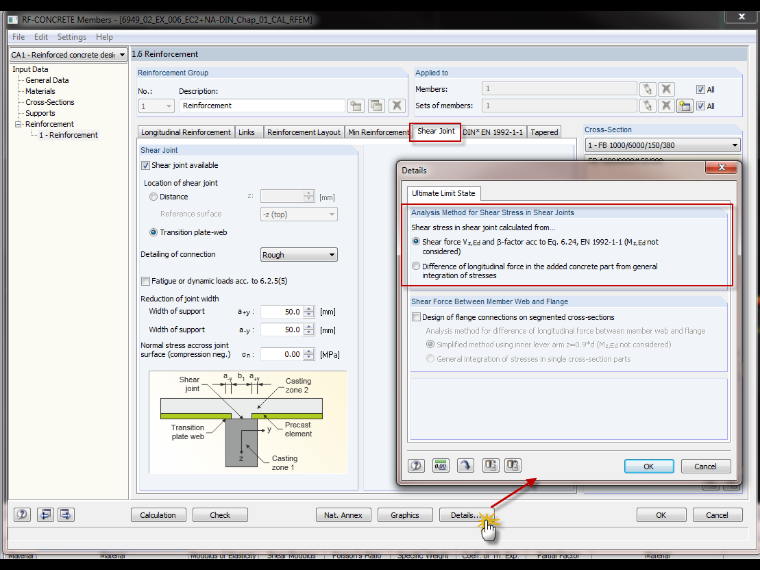This screenshot has height=570, width=760.
Task: Toggle Shear joint available checkbox
Action: [145, 166]
